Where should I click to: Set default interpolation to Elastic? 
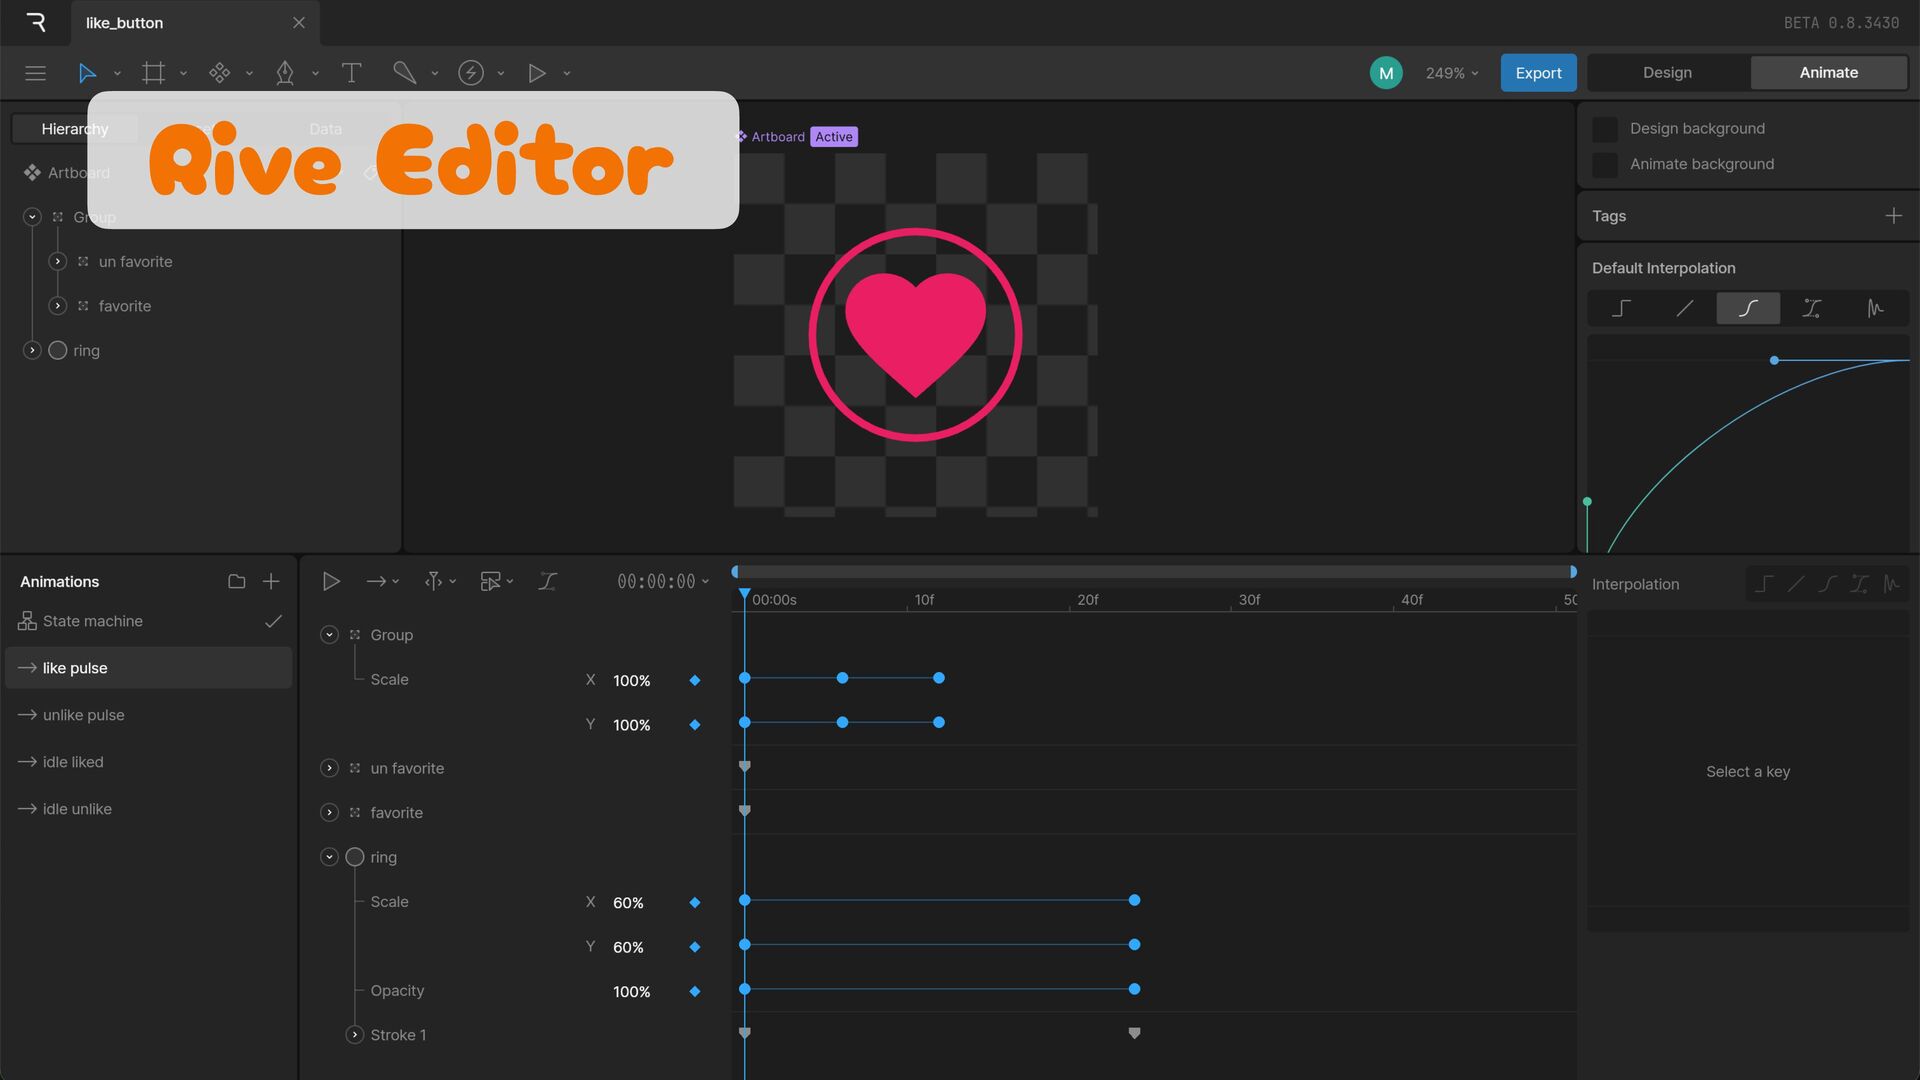pos(1875,309)
